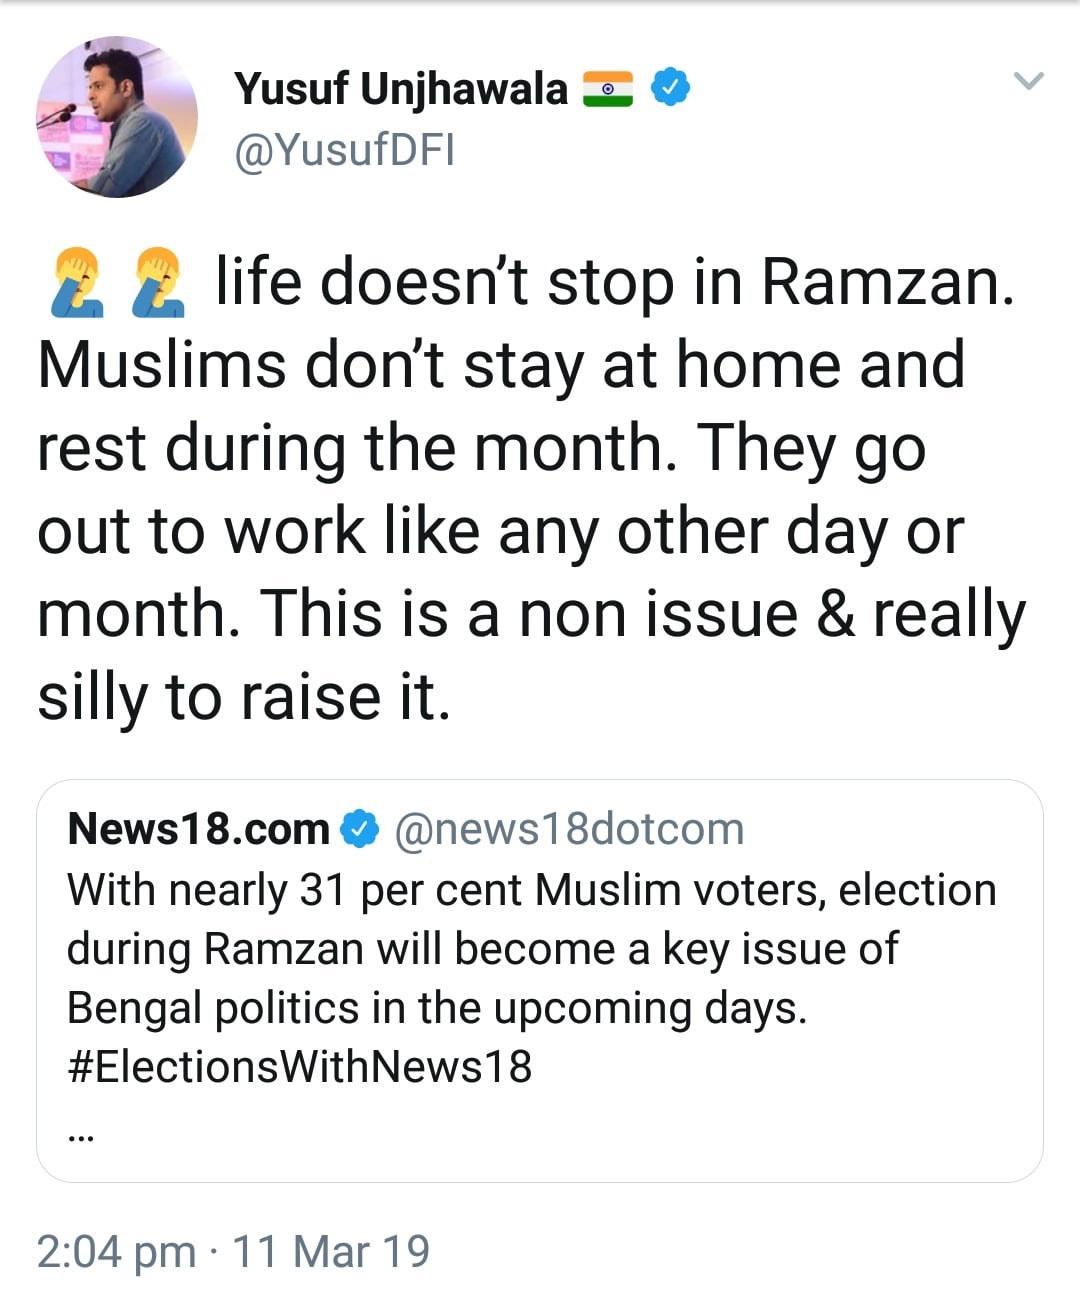The height and width of the screenshot is (1308, 1080).
Task: Click the @news18dotcom handle
Action: (569, 829)
